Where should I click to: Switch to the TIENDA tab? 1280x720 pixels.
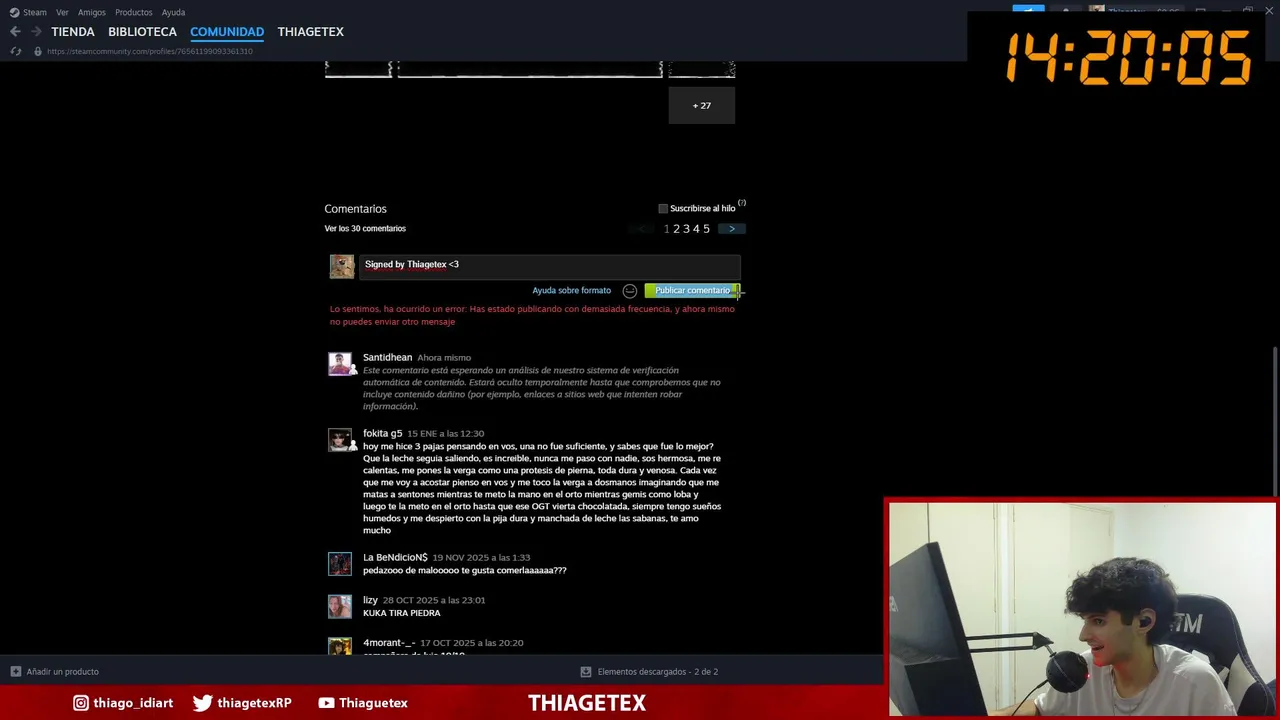coord(73,32)
